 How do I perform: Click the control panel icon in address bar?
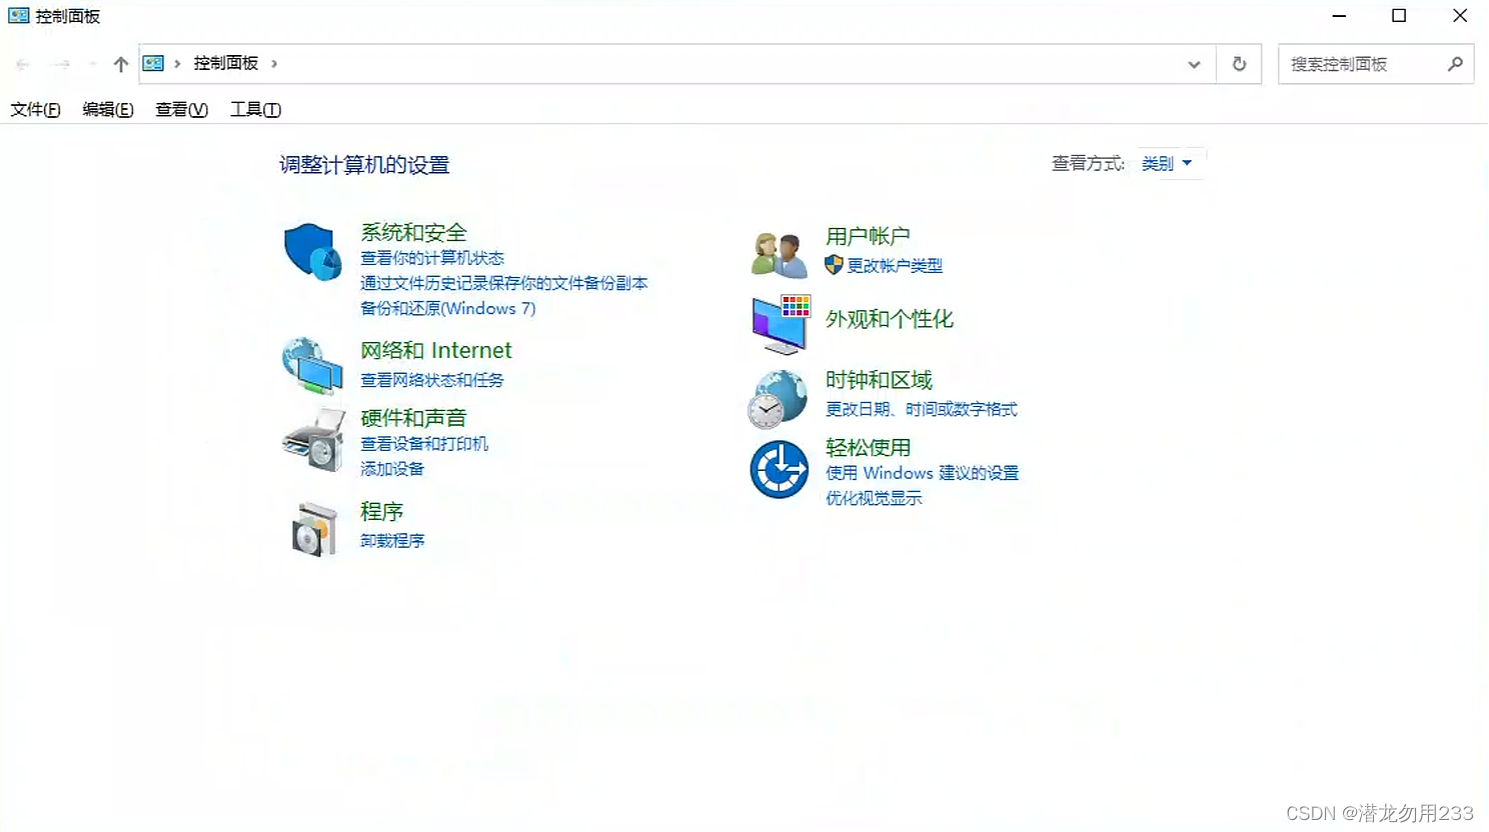153,63
